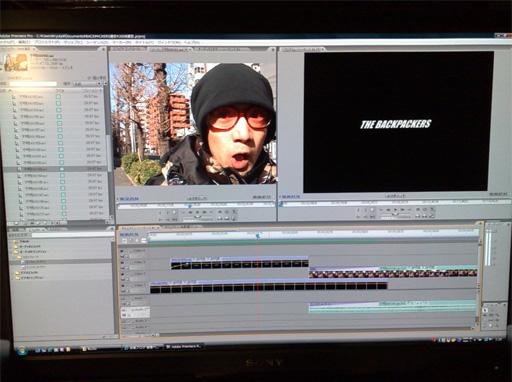Image resolution: width=512 pixels, height=382 pixels.
Task: Toggle loop playback in Source monitor
Action: [220, 212]
